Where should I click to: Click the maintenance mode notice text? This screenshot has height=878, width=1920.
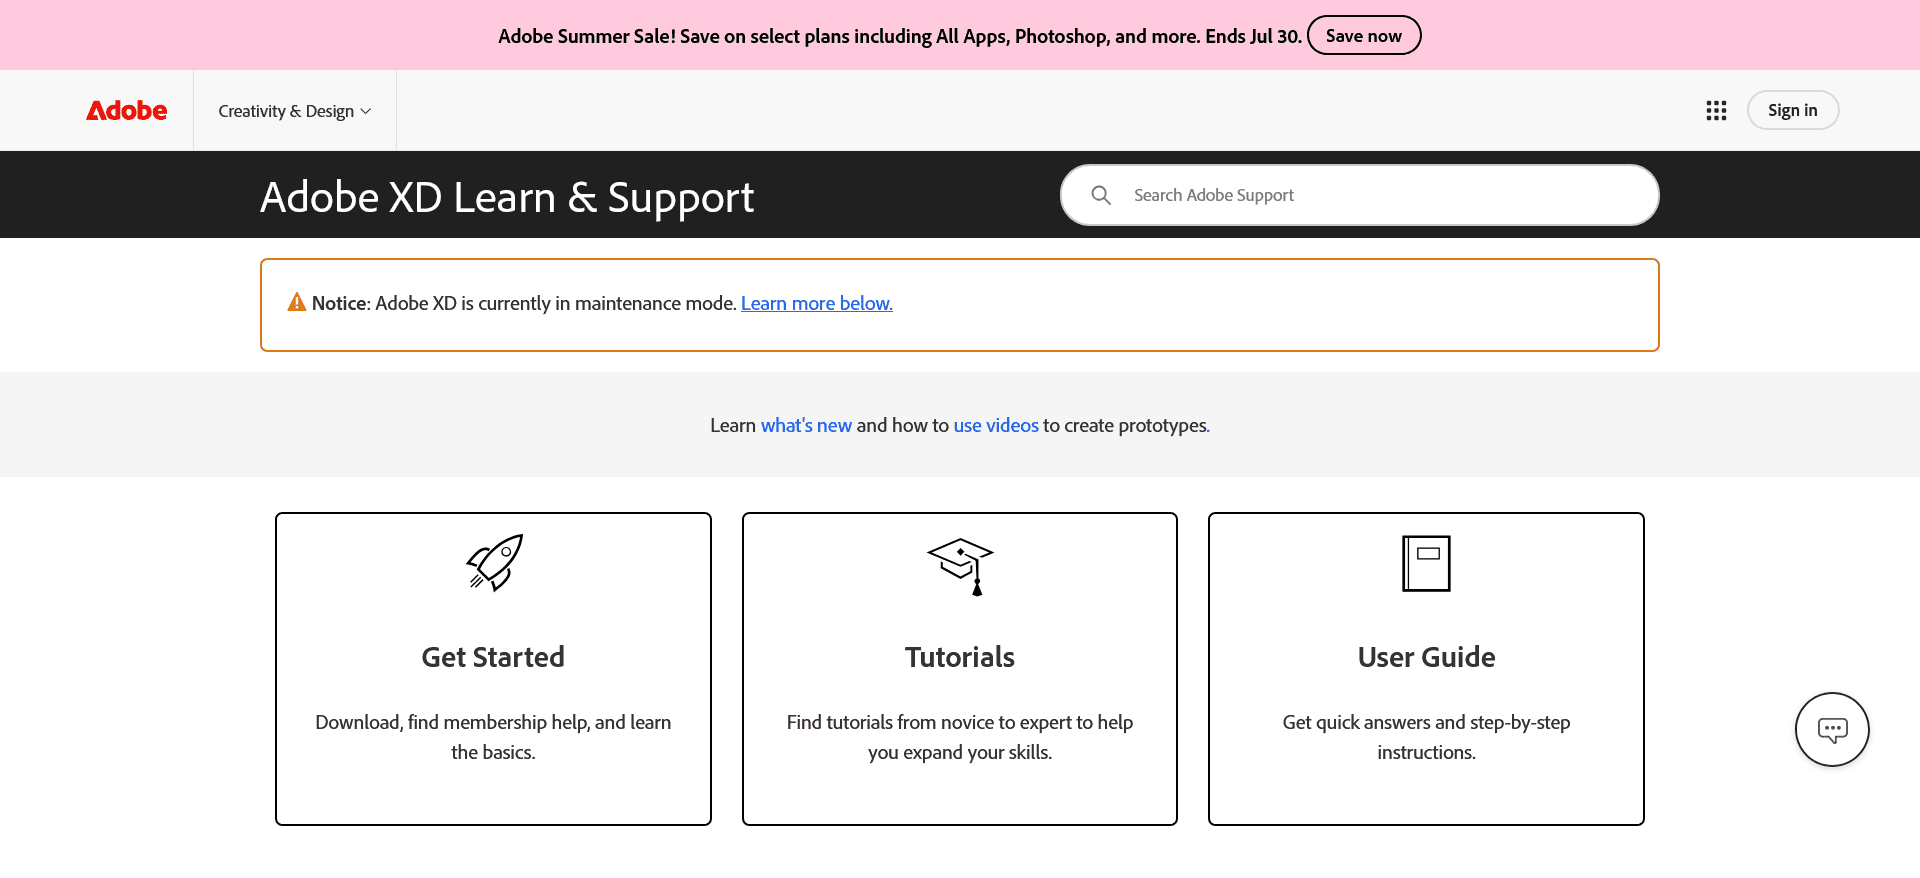click(x=524, y=303)
